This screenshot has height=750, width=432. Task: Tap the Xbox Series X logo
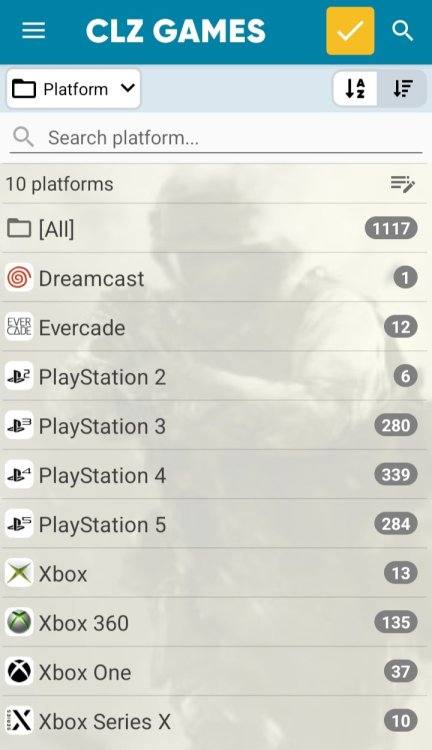tap(19, 720)
